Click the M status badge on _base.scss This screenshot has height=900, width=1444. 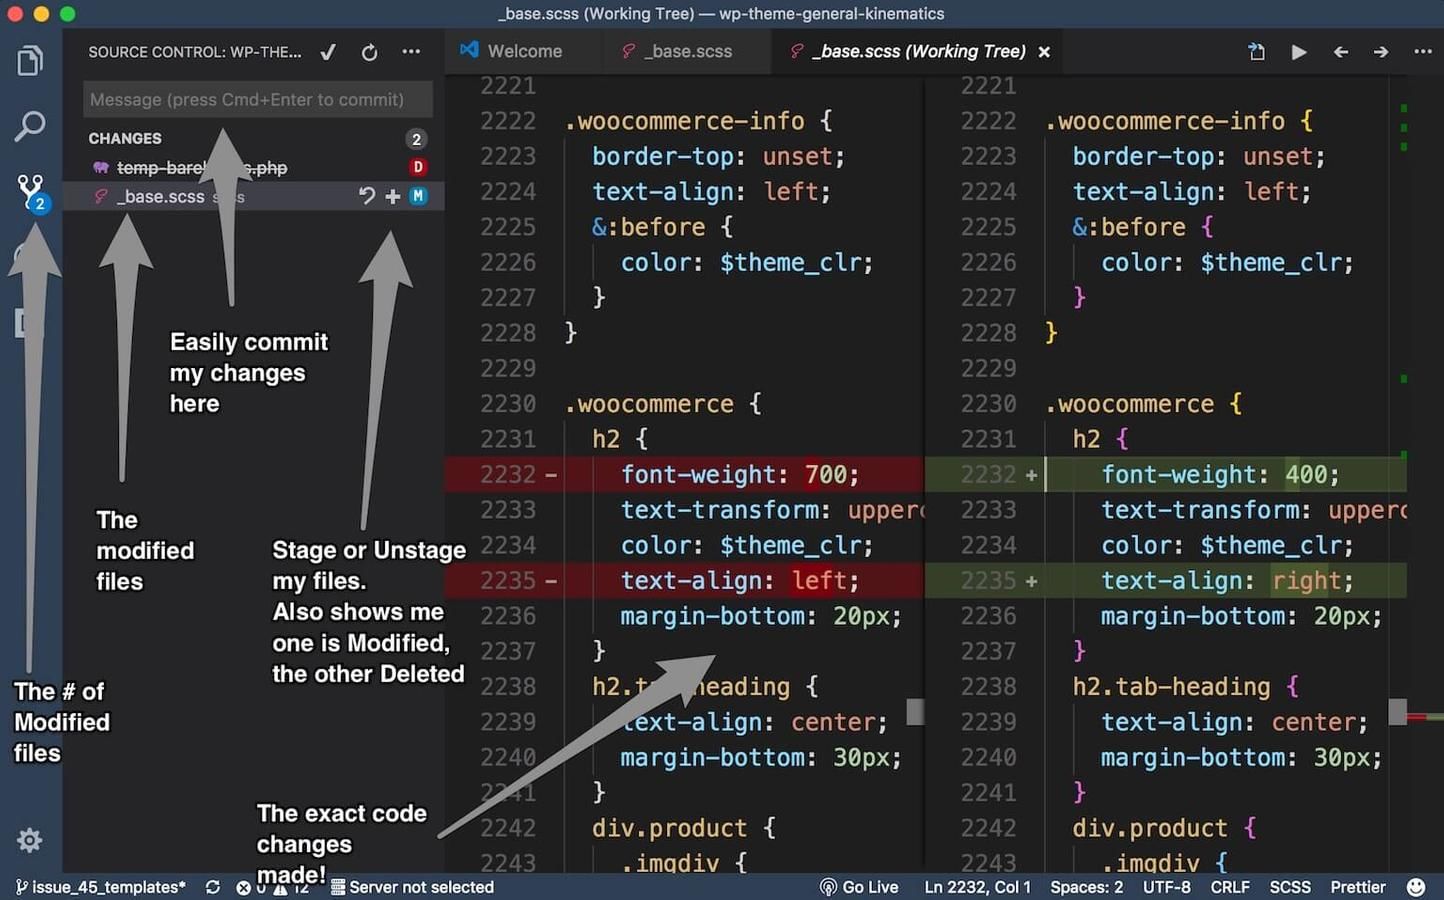click(418, 196)
